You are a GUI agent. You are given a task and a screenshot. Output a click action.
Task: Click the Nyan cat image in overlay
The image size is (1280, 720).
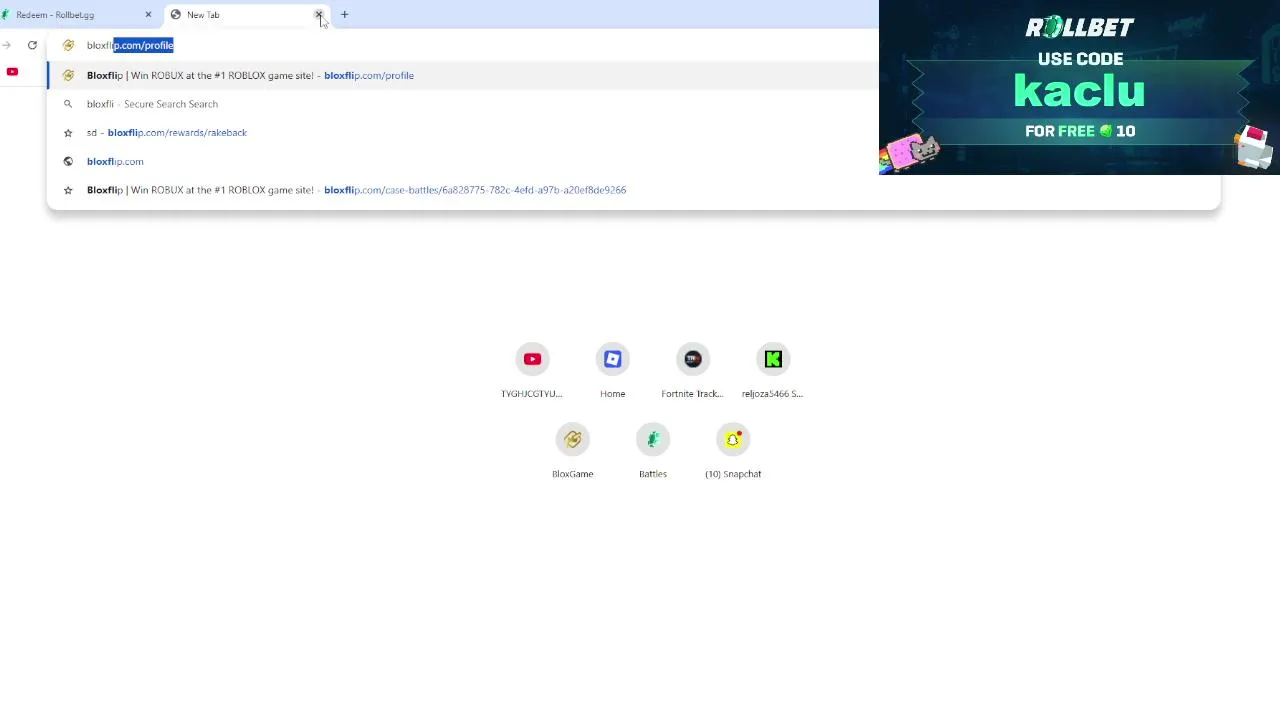point(910,153)
